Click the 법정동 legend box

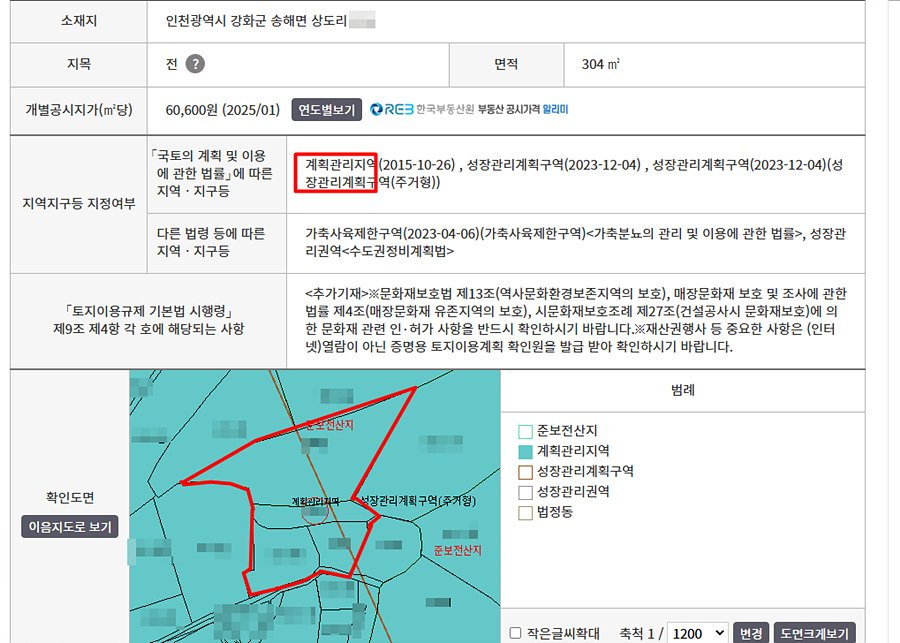click(x=526, y=512)
